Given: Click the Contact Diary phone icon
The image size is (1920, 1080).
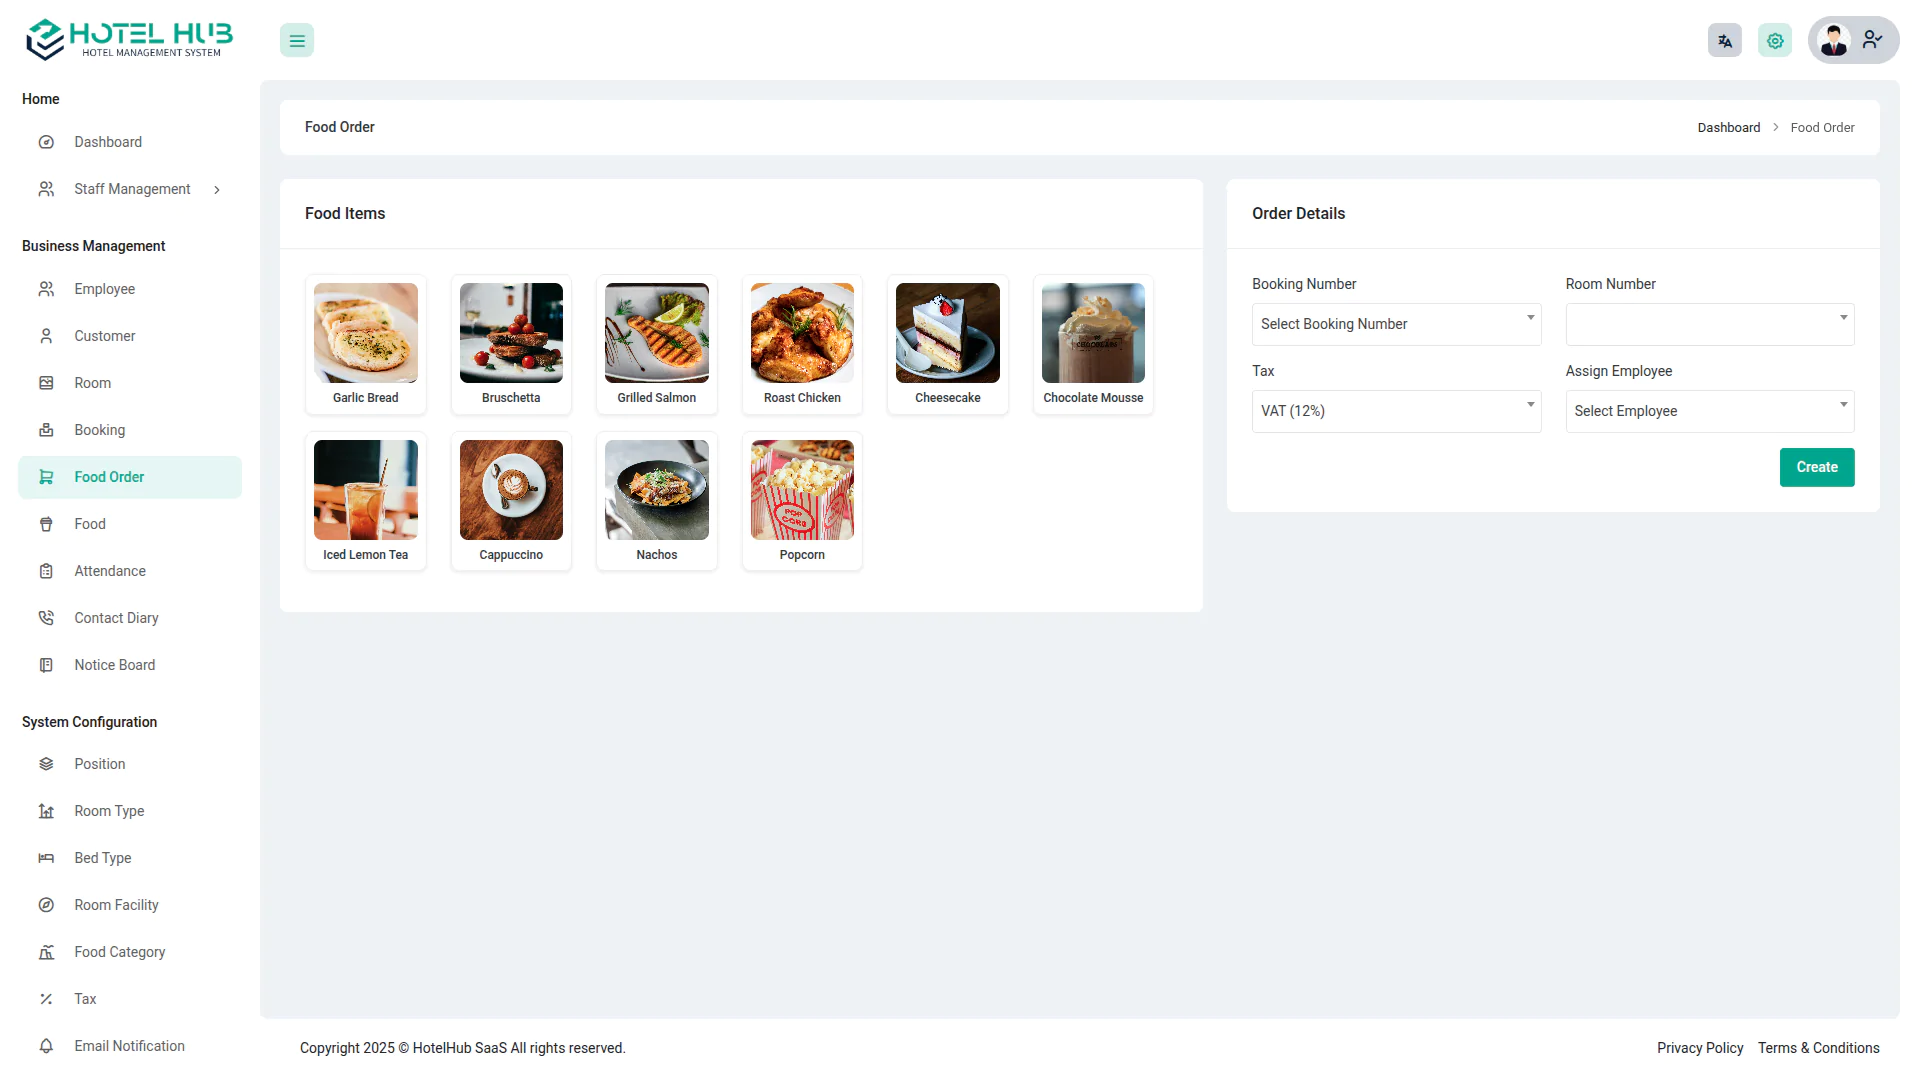Looking at the screenshot, I should (x=46, y=618).
